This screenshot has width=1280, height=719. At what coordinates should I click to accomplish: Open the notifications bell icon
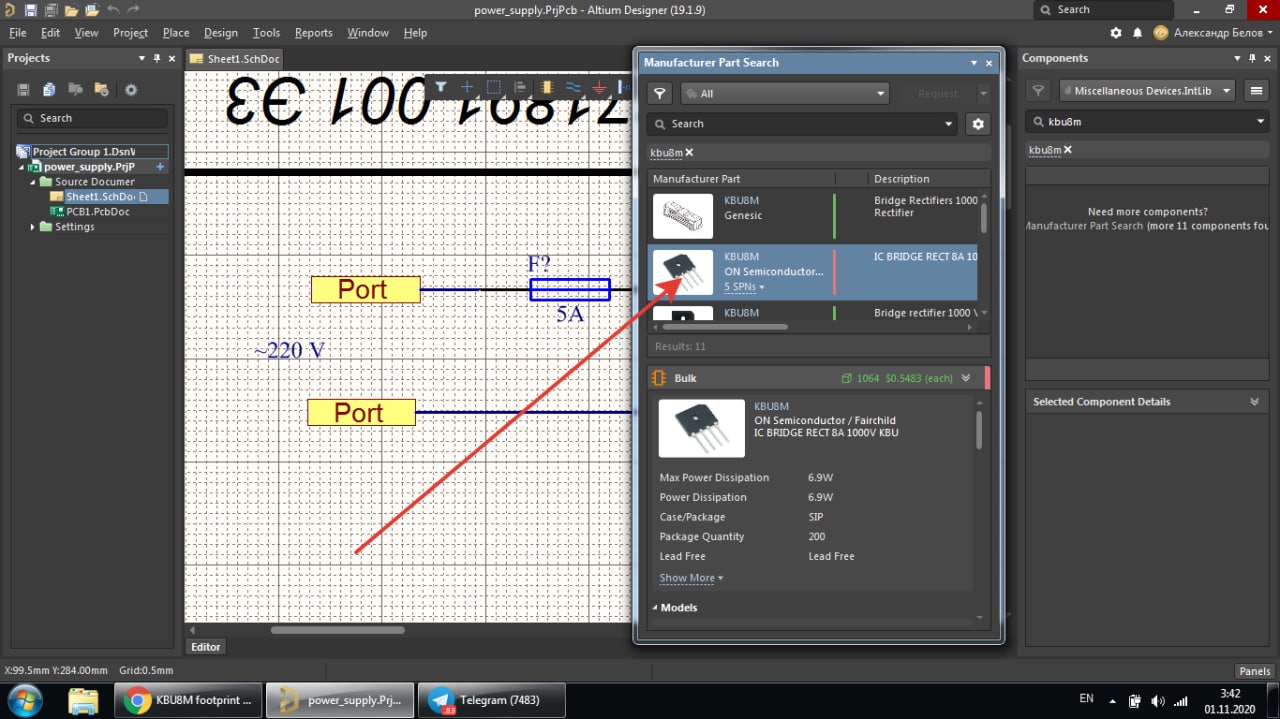(x=1137, y=33)
